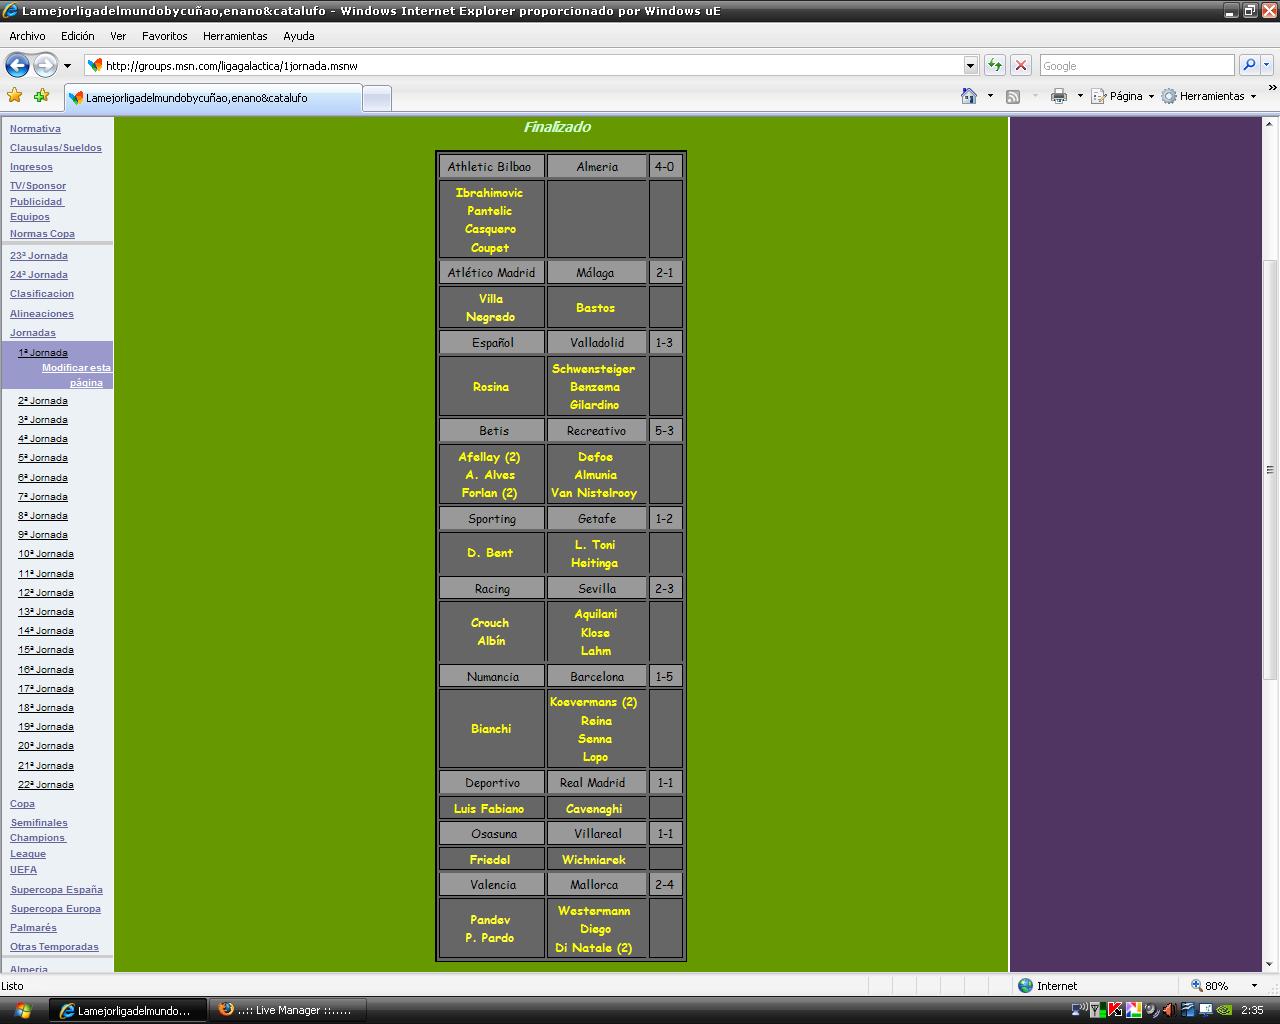Click the page vertical scrollbar thumb
The width and height of the screenshot is (1280, 1024).
point(1271,469)
